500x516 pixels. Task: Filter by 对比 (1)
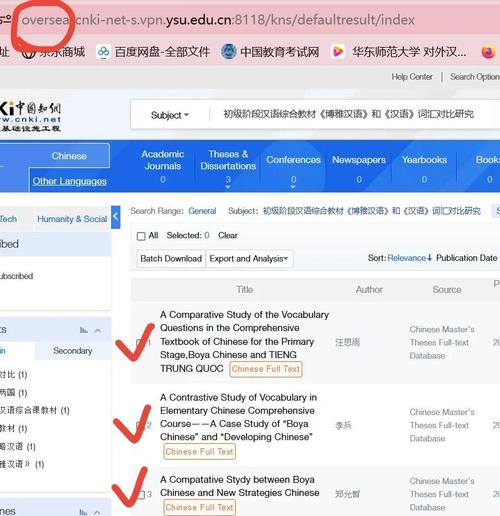click(x=13, y=375)
